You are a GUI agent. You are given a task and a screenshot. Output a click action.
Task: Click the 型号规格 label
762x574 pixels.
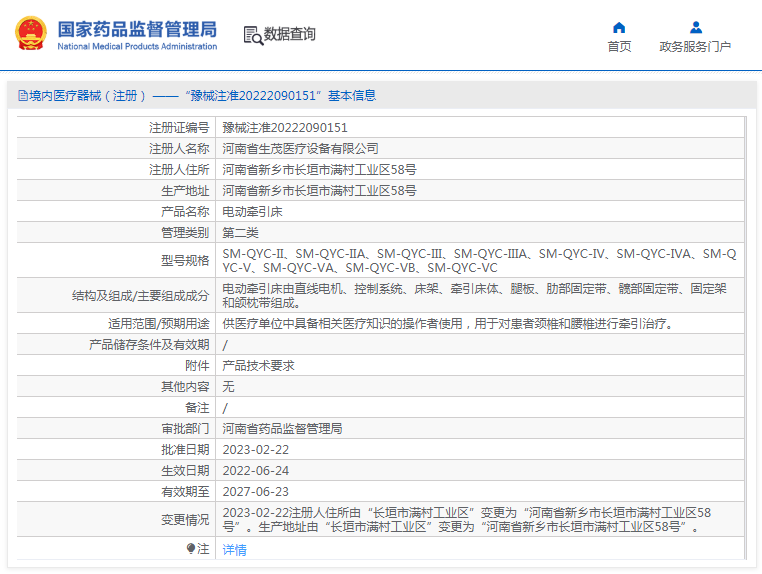point(185,261)
